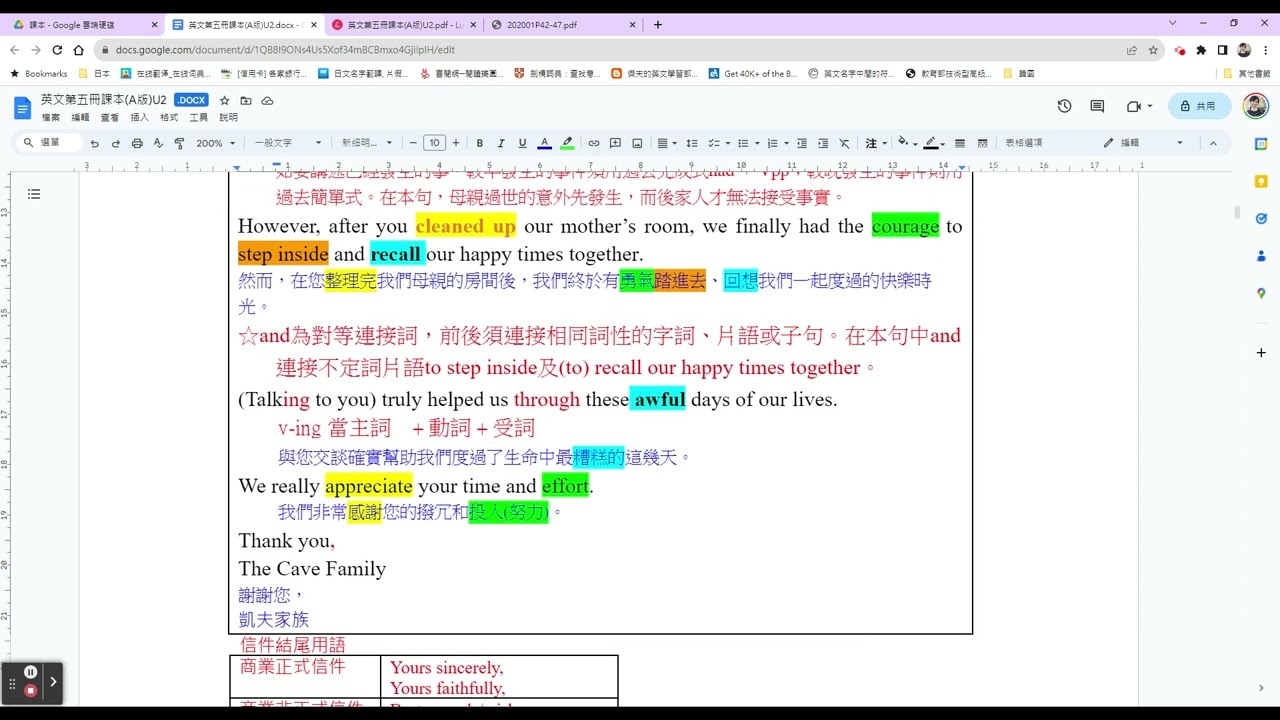
Task: Insert a link with the link icon
Action: point(593,143)
